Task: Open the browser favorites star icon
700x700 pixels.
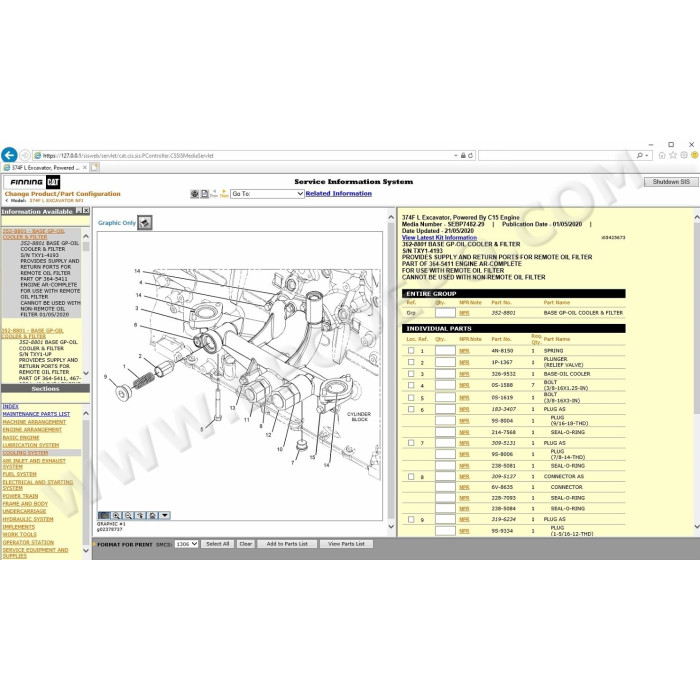Action: pyautogui.click(x=673, y=155)
